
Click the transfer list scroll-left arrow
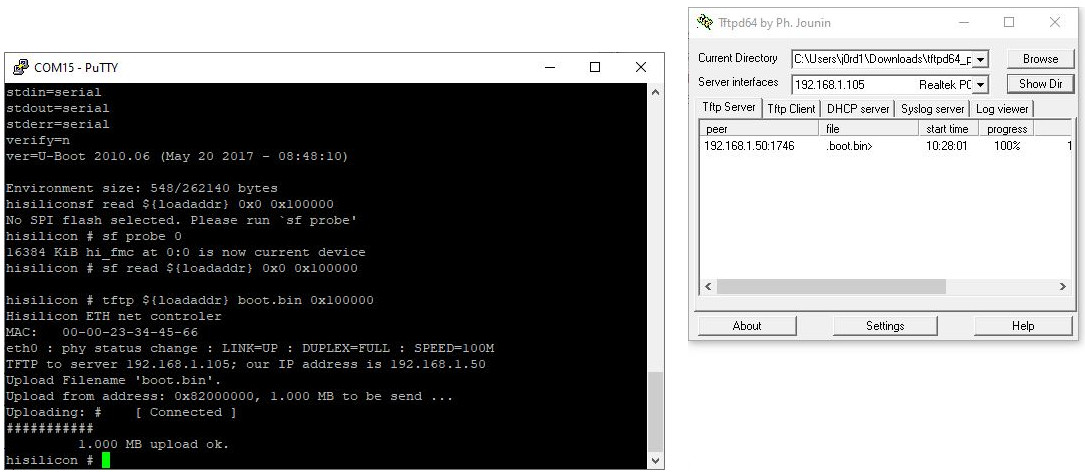pyautogui.click(x=707, y=287)
